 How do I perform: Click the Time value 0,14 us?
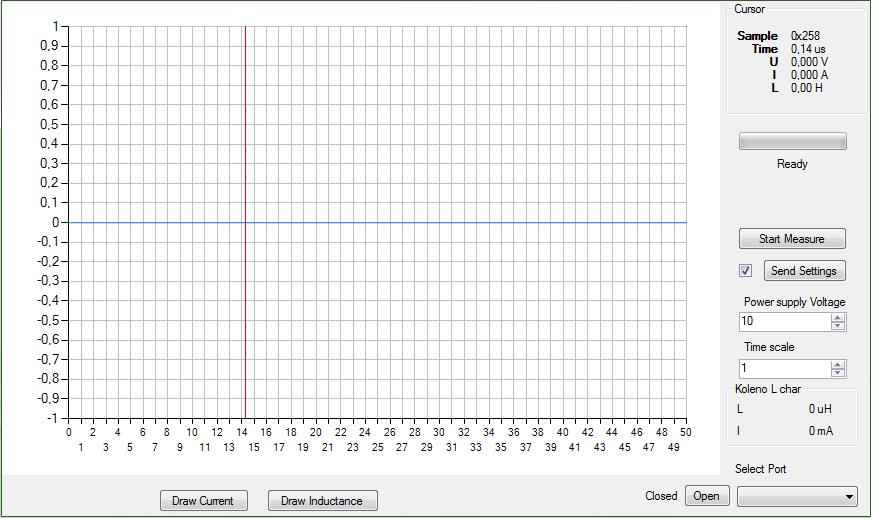808,49
